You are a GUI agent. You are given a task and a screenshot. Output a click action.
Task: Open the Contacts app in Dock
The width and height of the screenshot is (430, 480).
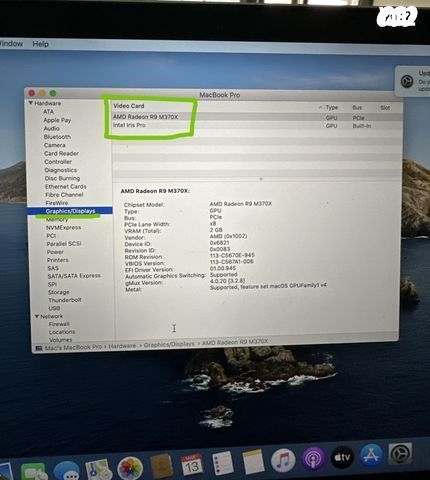click(x=162, y=465)
